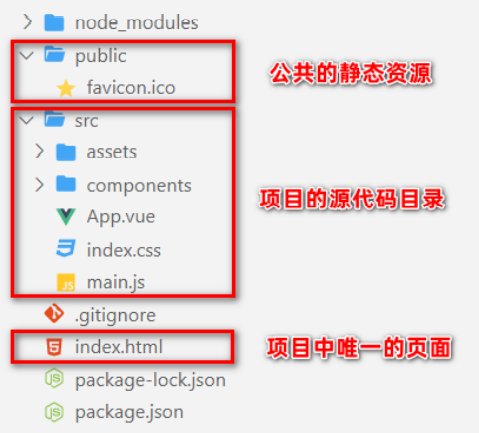Expand the assets folder chevron
The width and height of the screenshot is (479, 433).
tap(40, 151)
